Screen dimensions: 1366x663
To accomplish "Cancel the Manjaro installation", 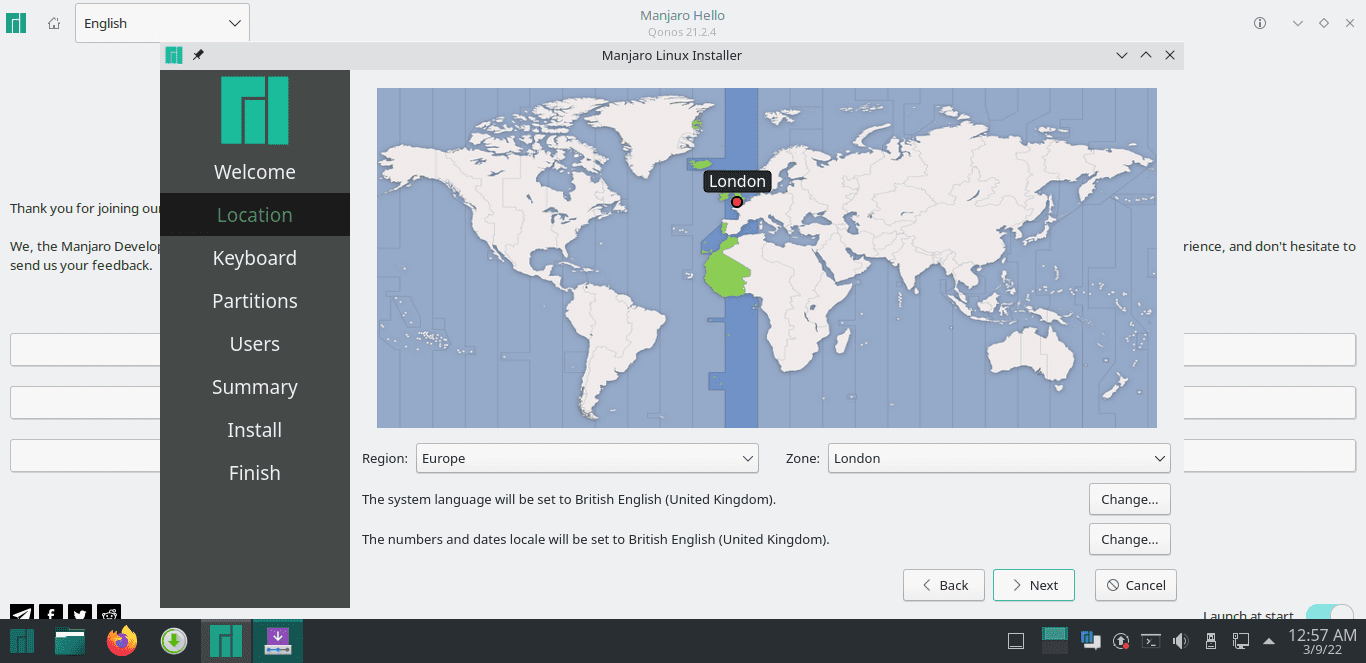I will coord(1136,585).
